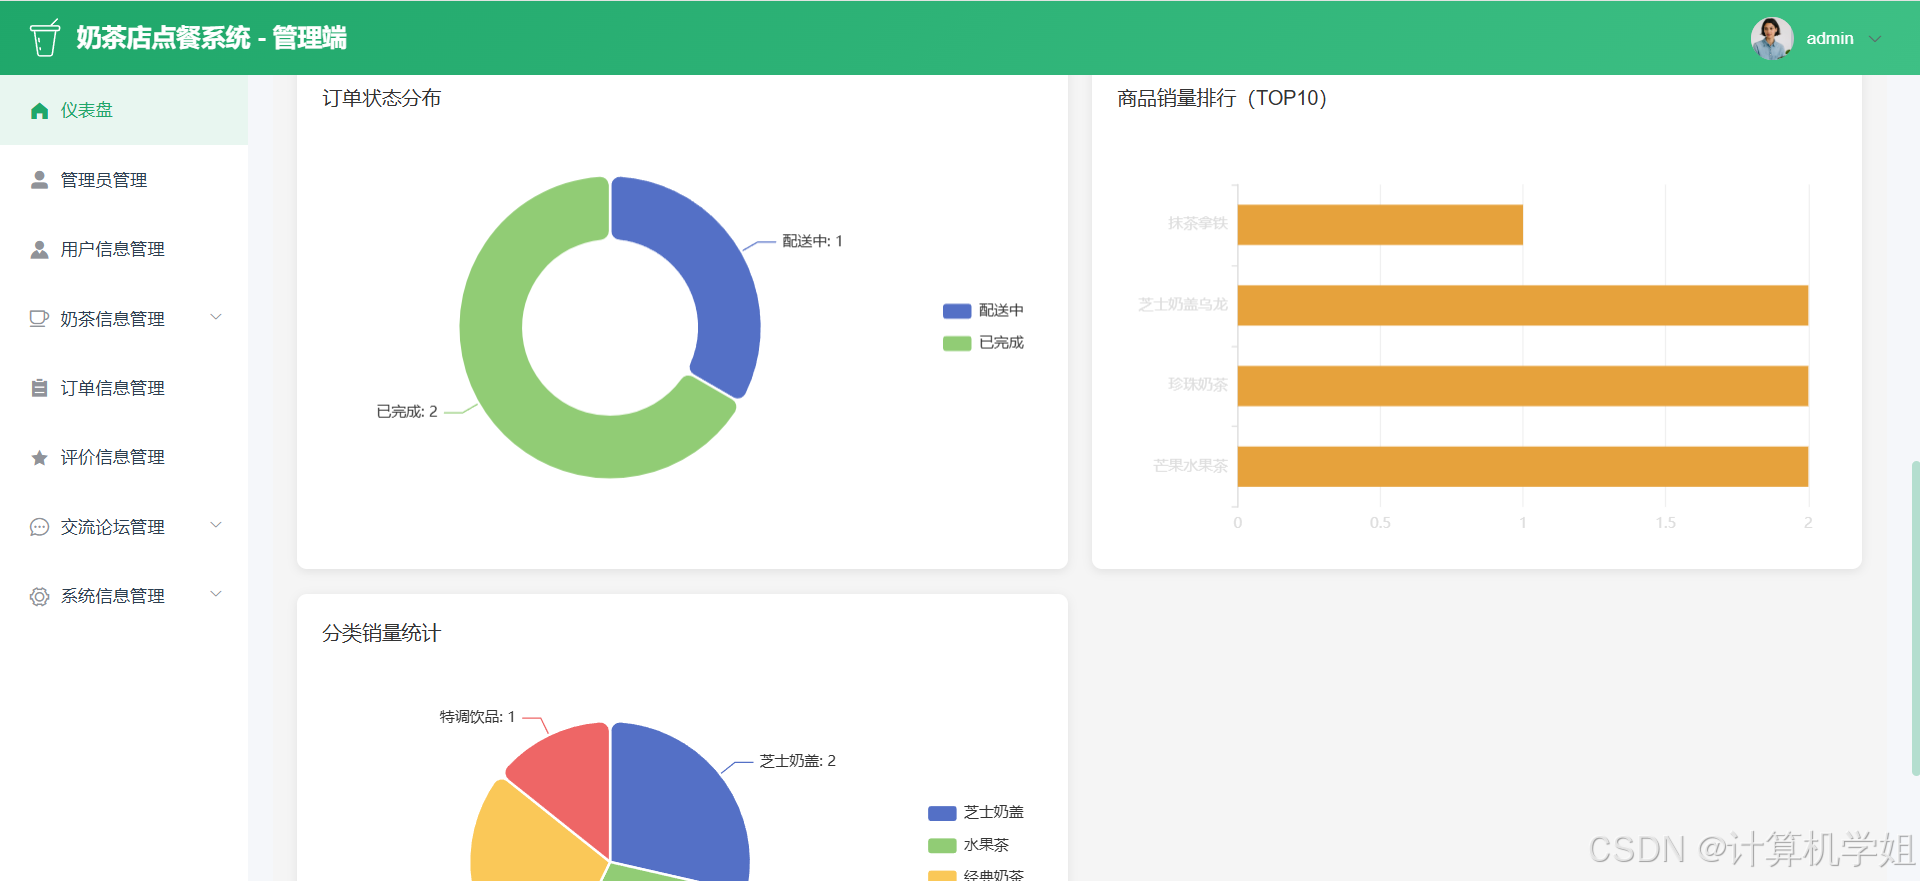Viewport: 1920px width, 881px height.
Task: Expand the 系统信息管理 submenu chevron
Action: point(216,594)
